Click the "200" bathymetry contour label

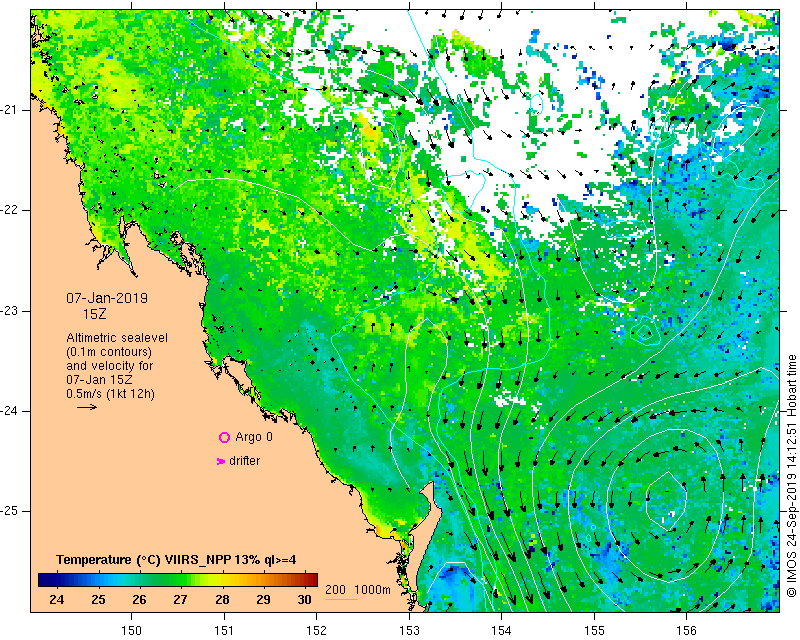point(335,589)
